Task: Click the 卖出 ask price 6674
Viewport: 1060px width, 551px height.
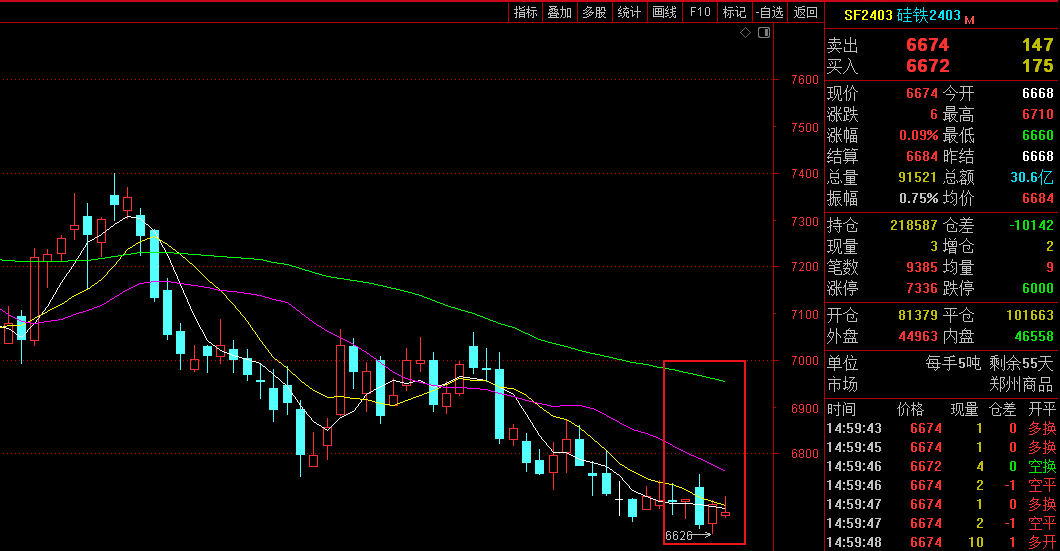Action: tap(927, 45)
